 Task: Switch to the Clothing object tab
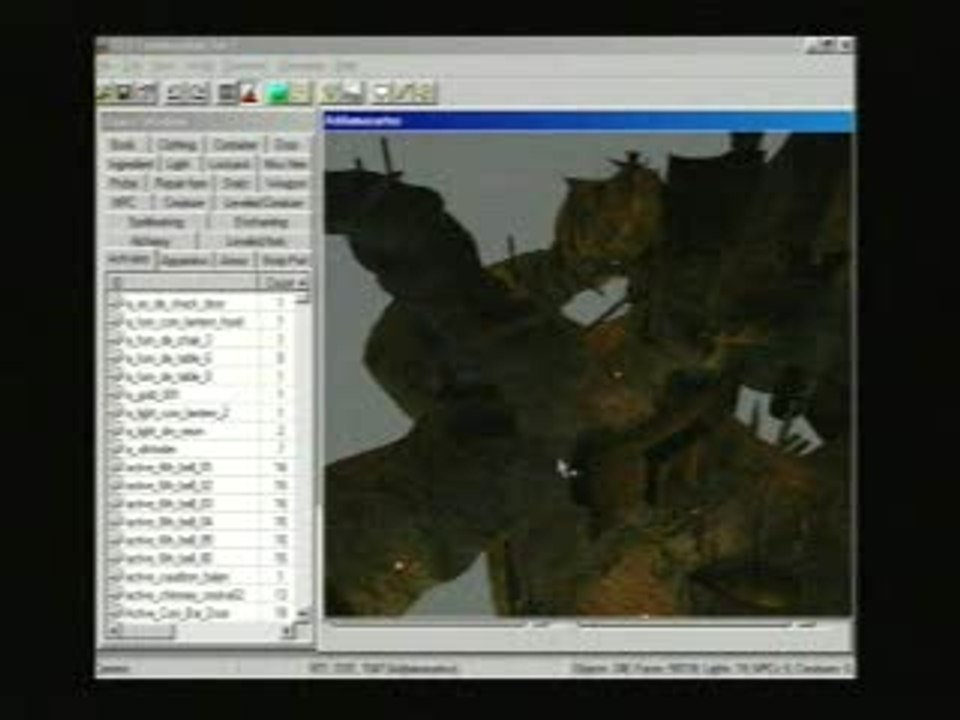[x=178, y=144]
